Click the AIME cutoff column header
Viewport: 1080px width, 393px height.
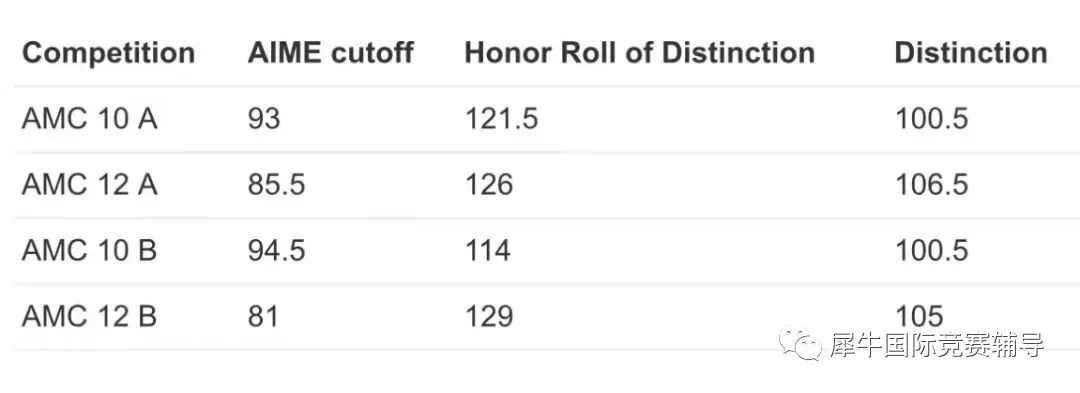click(331, 53)
